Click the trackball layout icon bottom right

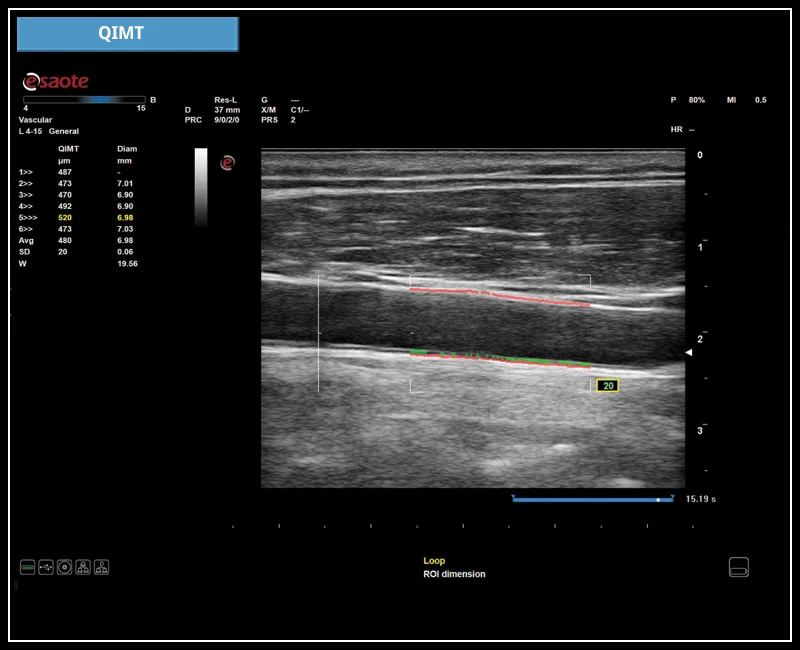tap(739, 567)
